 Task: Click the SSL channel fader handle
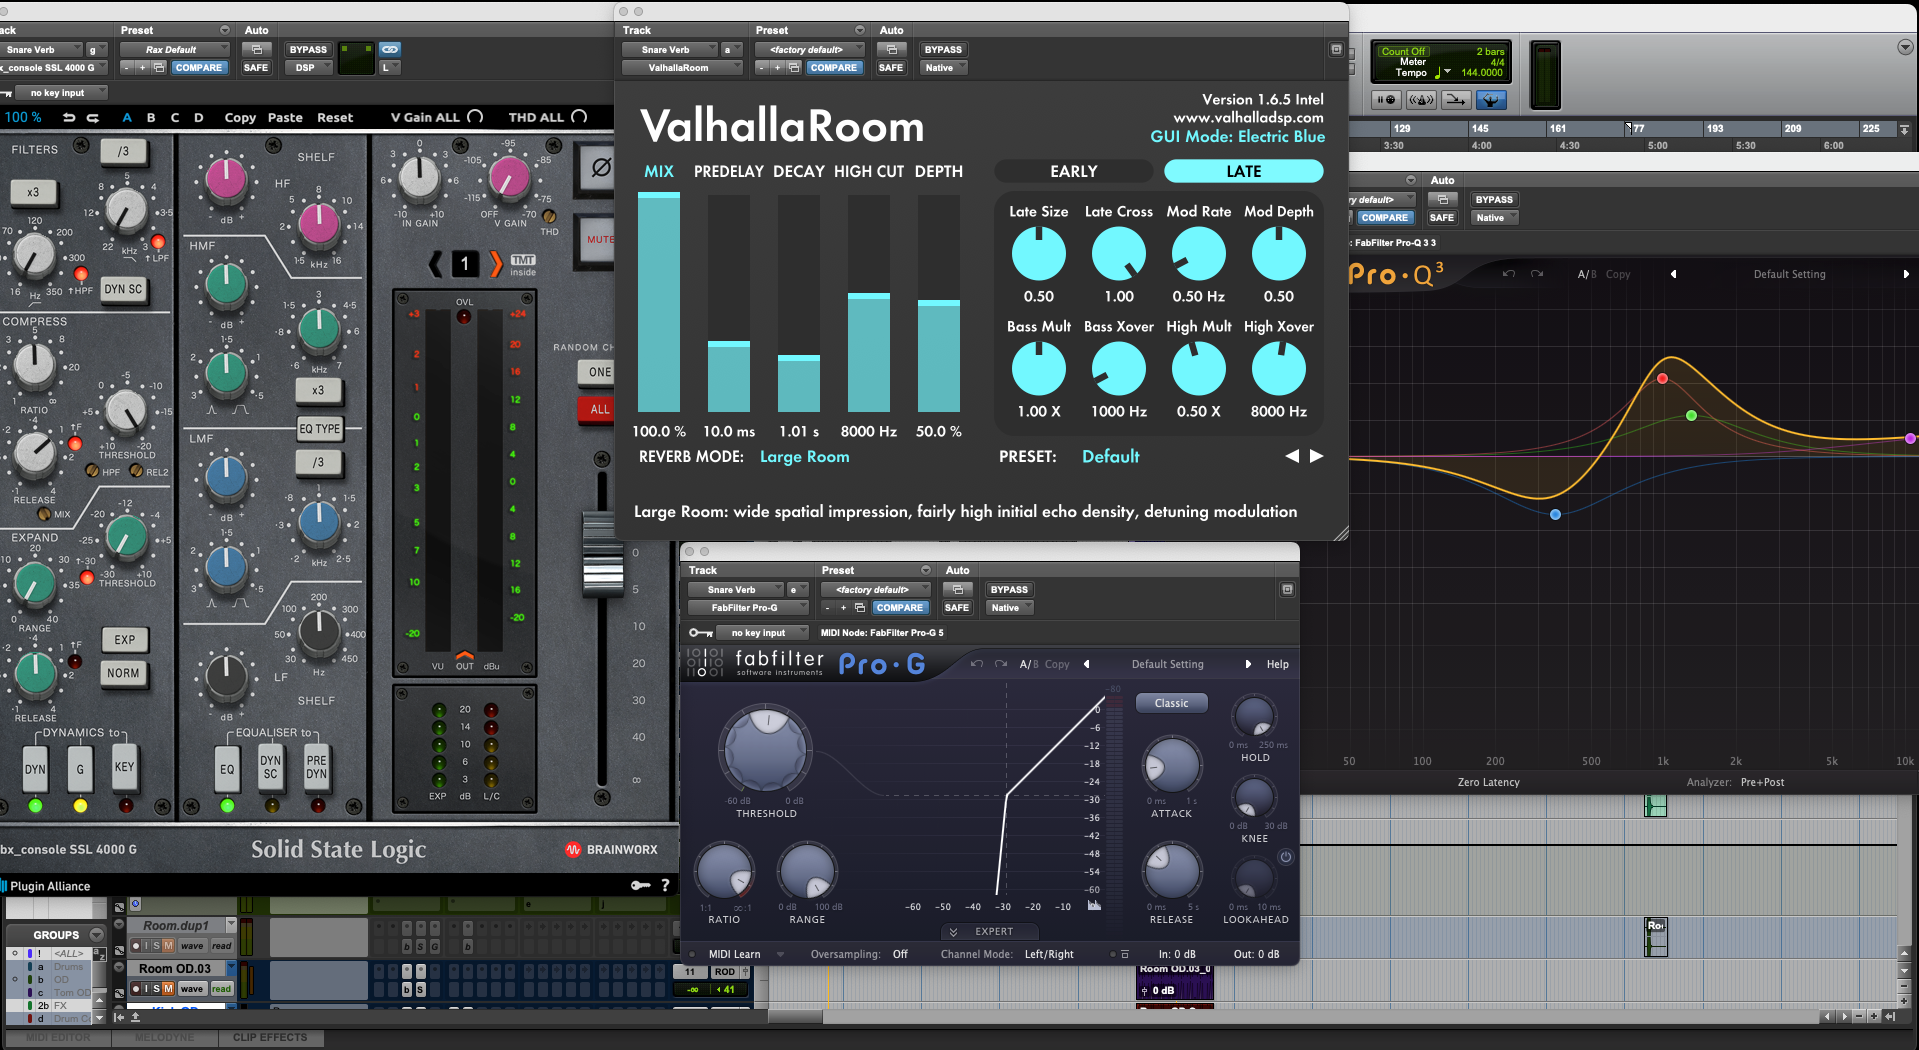click(x=602, y=554)
